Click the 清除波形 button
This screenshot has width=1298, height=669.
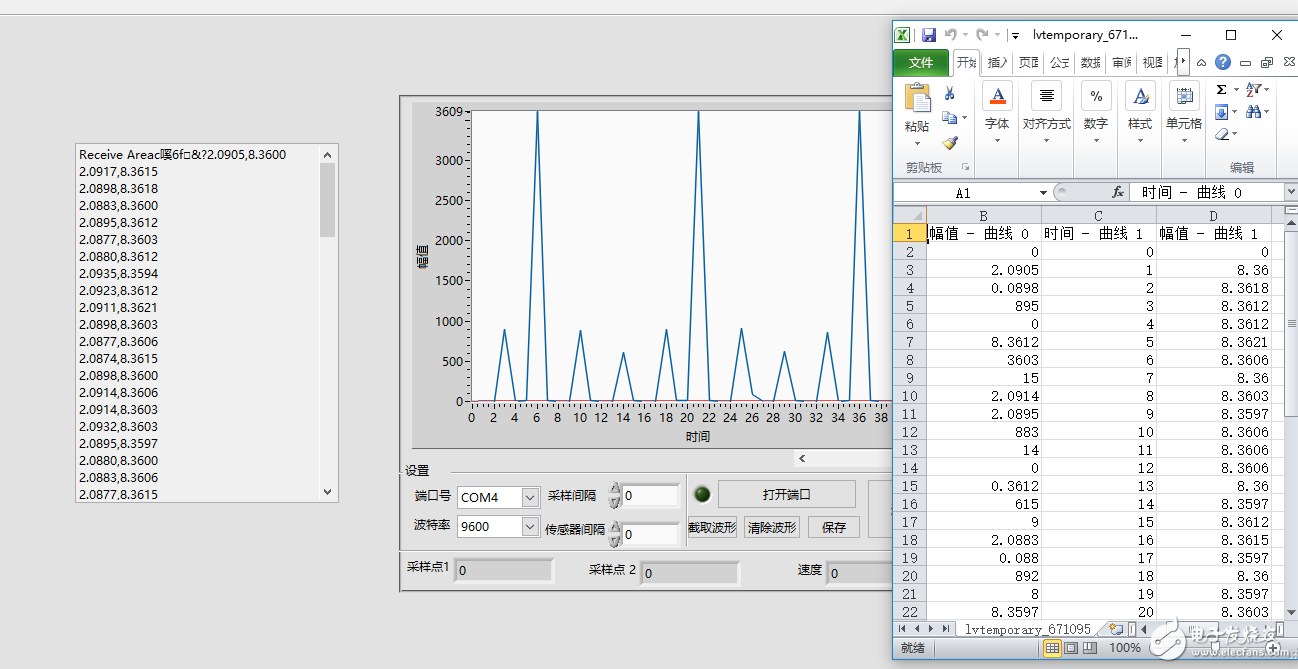pos(772,527)
